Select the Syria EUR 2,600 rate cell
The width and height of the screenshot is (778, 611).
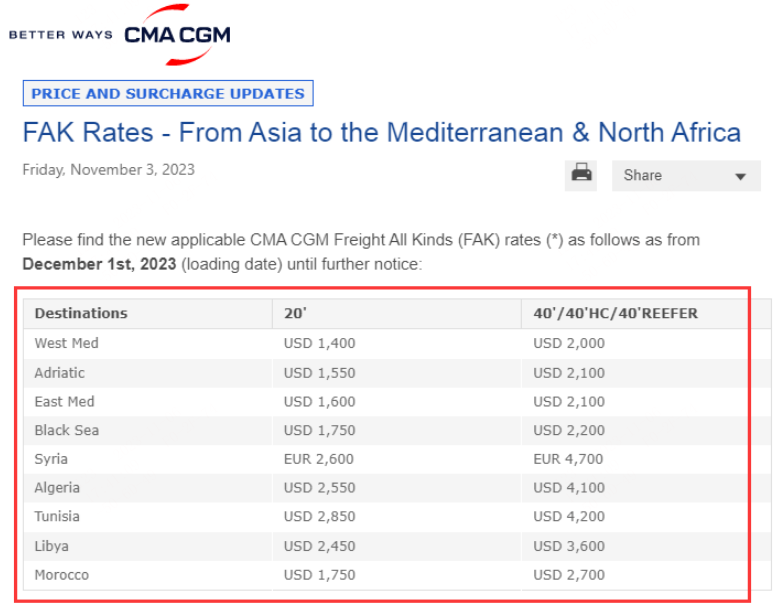click(396, 459)
